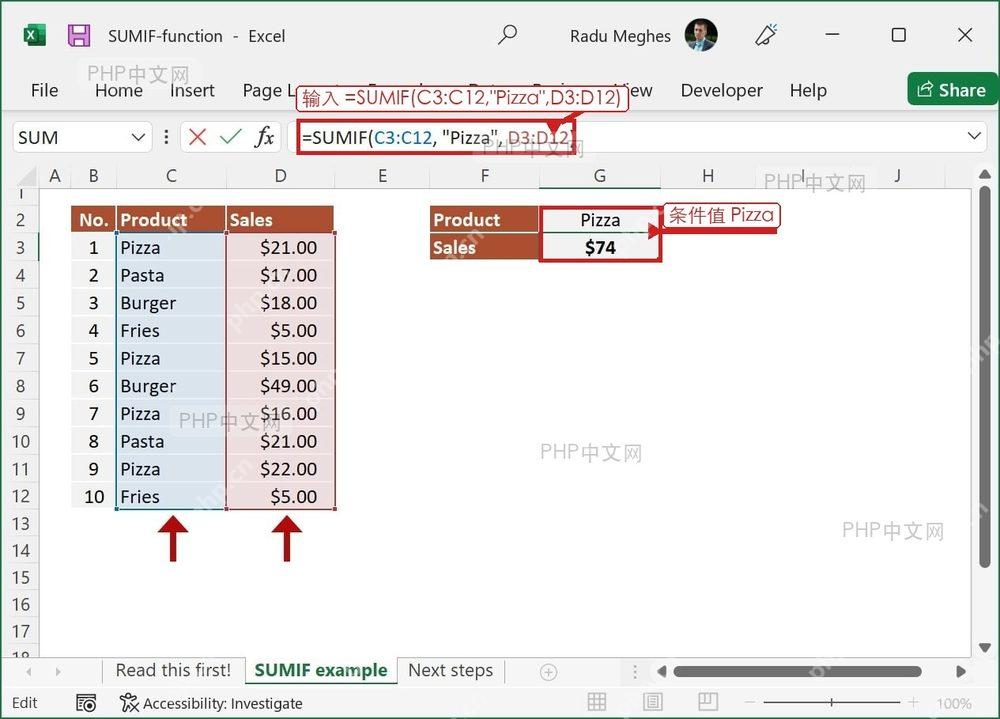
Task: Open the Insert ribbon tab
Action: 192,91
